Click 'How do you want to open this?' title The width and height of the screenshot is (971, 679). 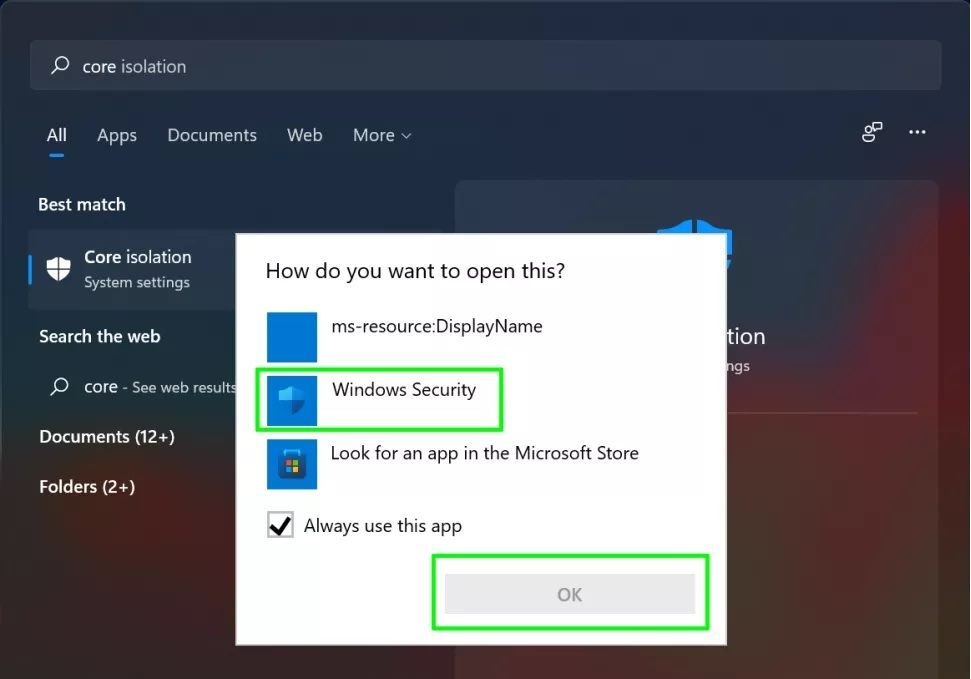click(416, 271)
